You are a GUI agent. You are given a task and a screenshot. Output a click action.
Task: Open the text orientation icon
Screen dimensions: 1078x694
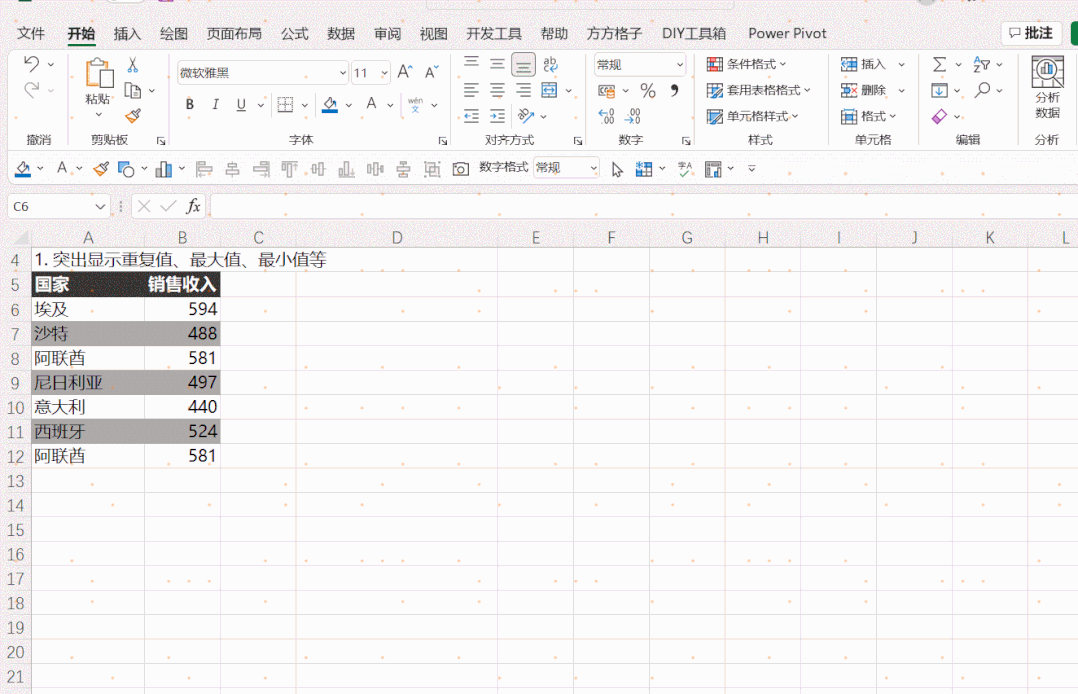526,116
